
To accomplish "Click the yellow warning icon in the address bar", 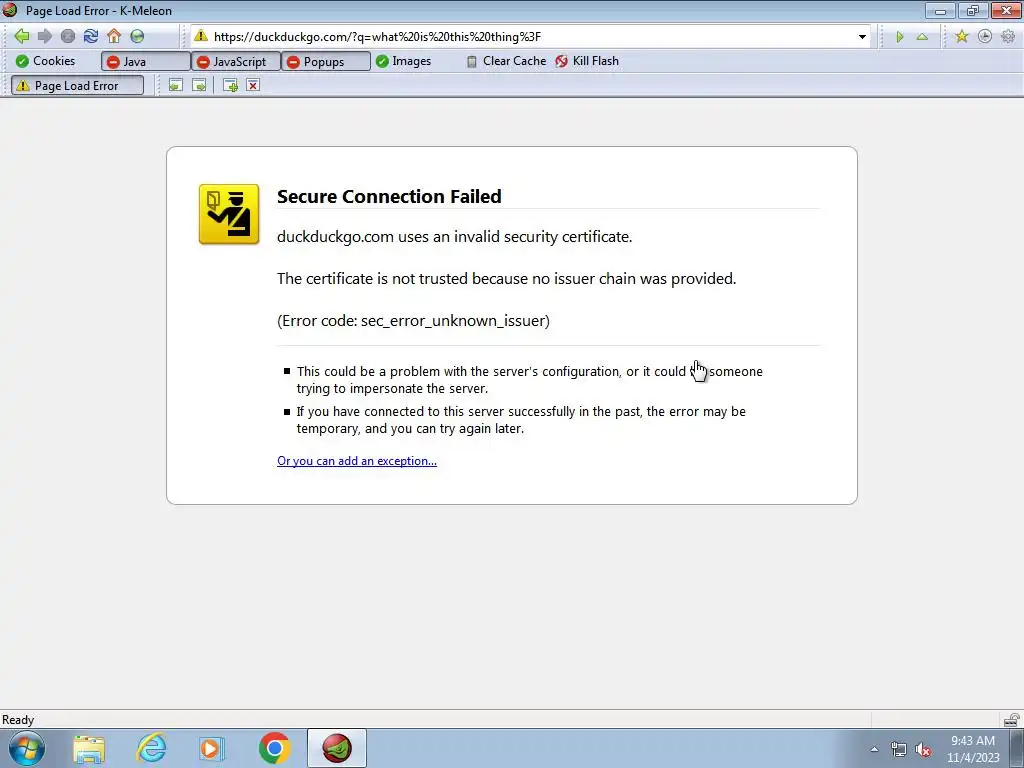I will [x=200, y=36].
